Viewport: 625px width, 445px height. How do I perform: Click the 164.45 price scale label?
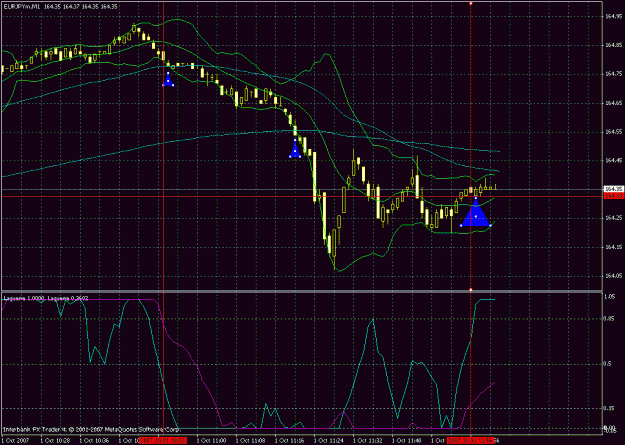coord(613,161)
